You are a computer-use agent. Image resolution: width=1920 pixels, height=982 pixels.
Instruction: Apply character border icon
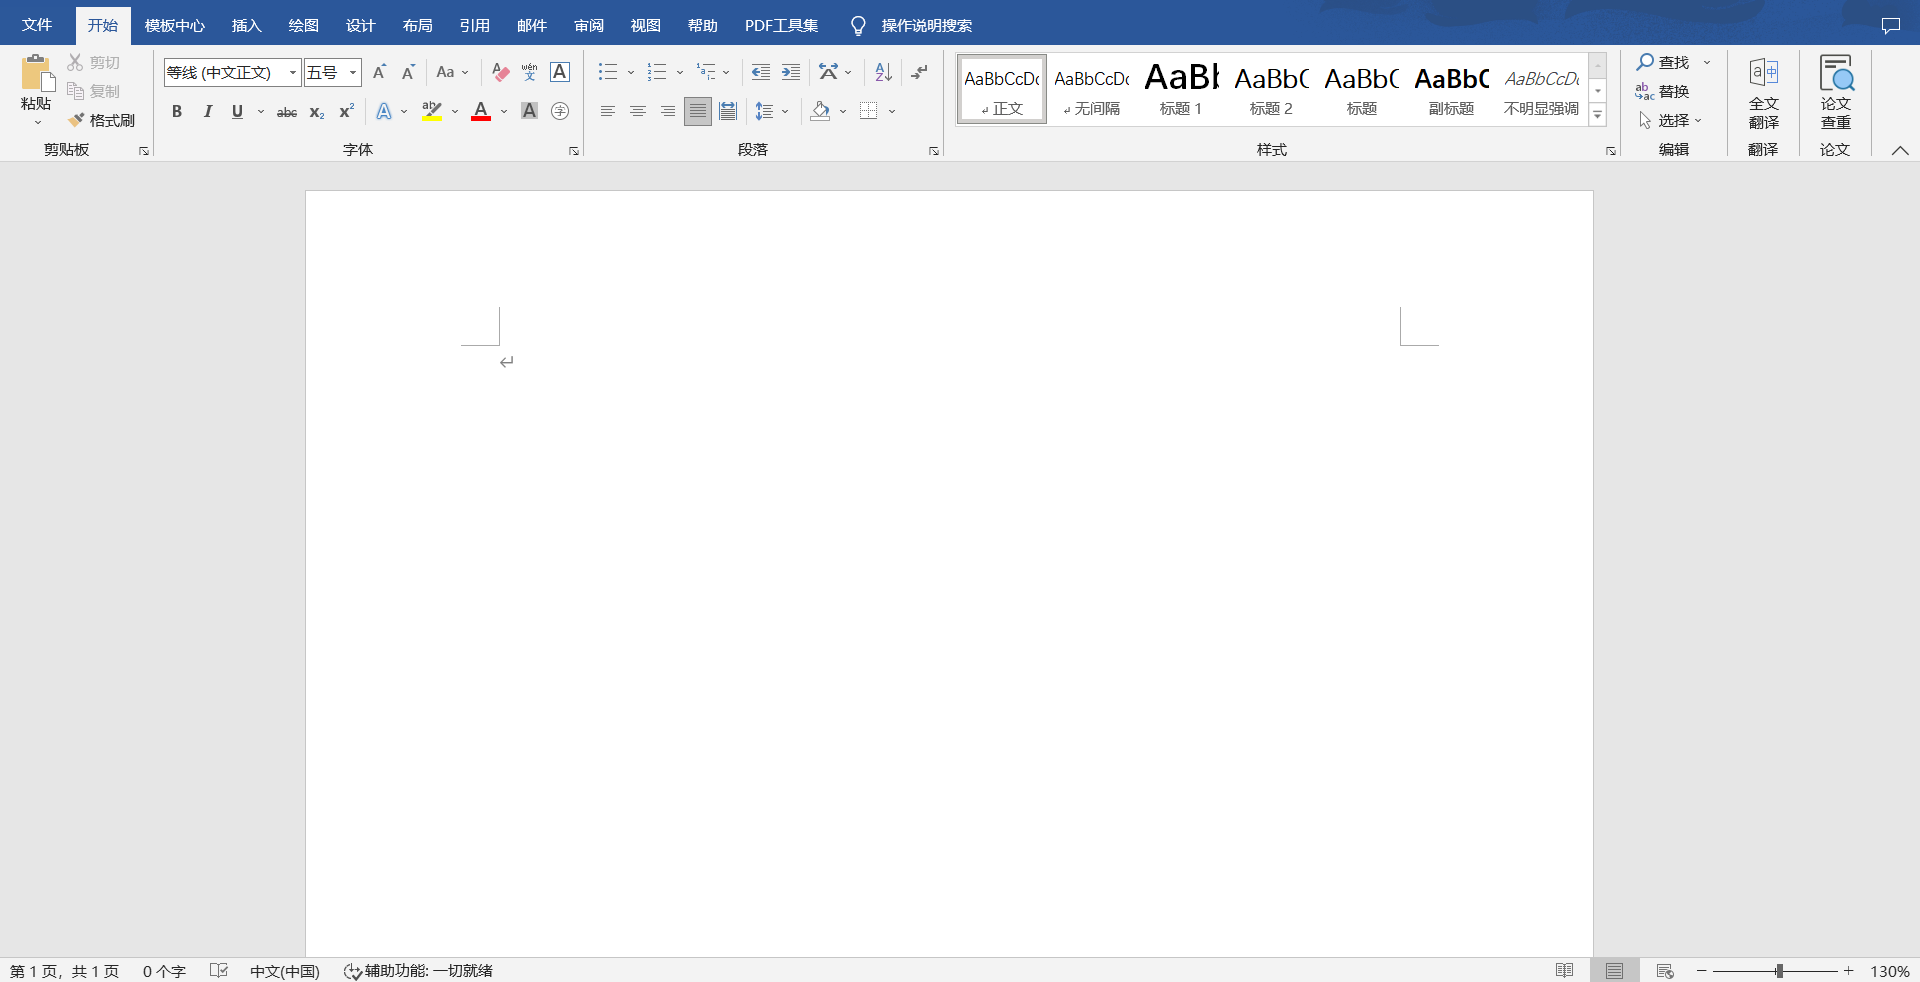pyautogui.click(x=560, y=72)
